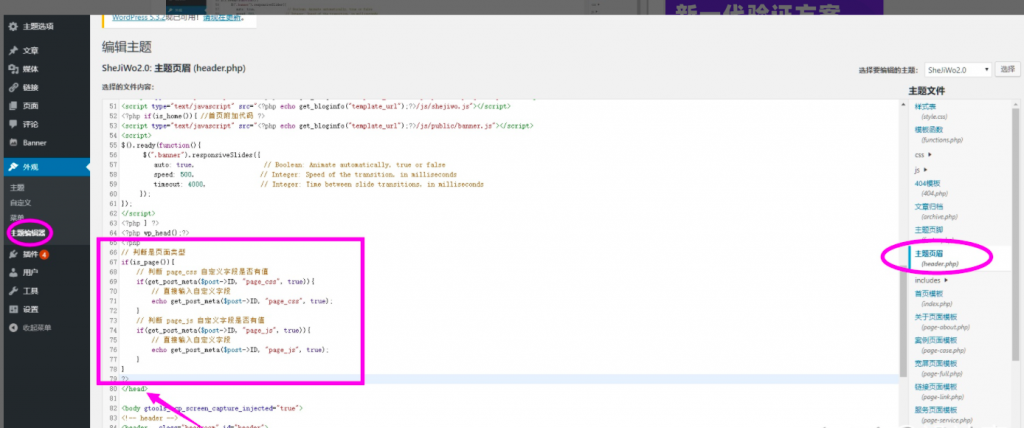The width and height of the screenshot is (1024, 428).
Task: Select 主题编辑器 submenu item
Action: coord(27,233)
